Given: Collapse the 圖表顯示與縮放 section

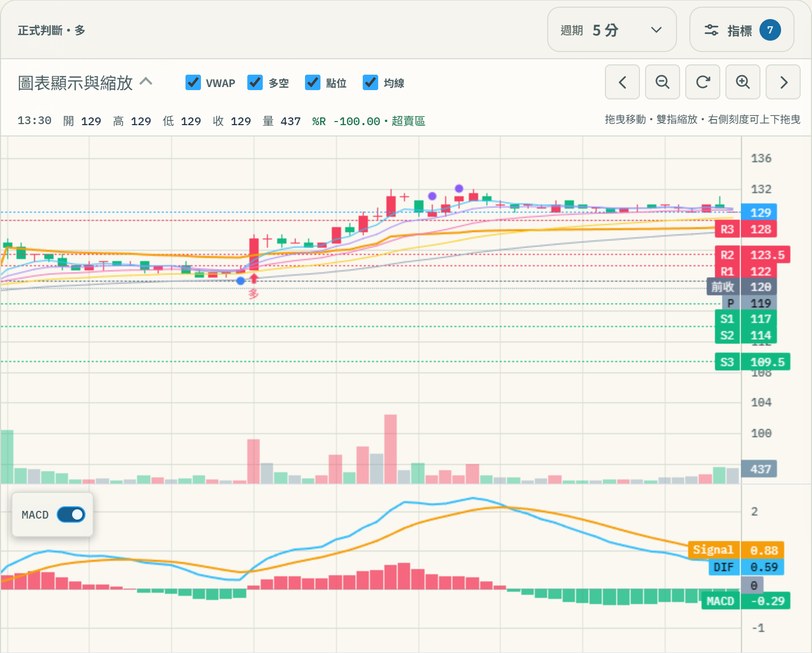Looking at the screenshot, I should (85, 83).
